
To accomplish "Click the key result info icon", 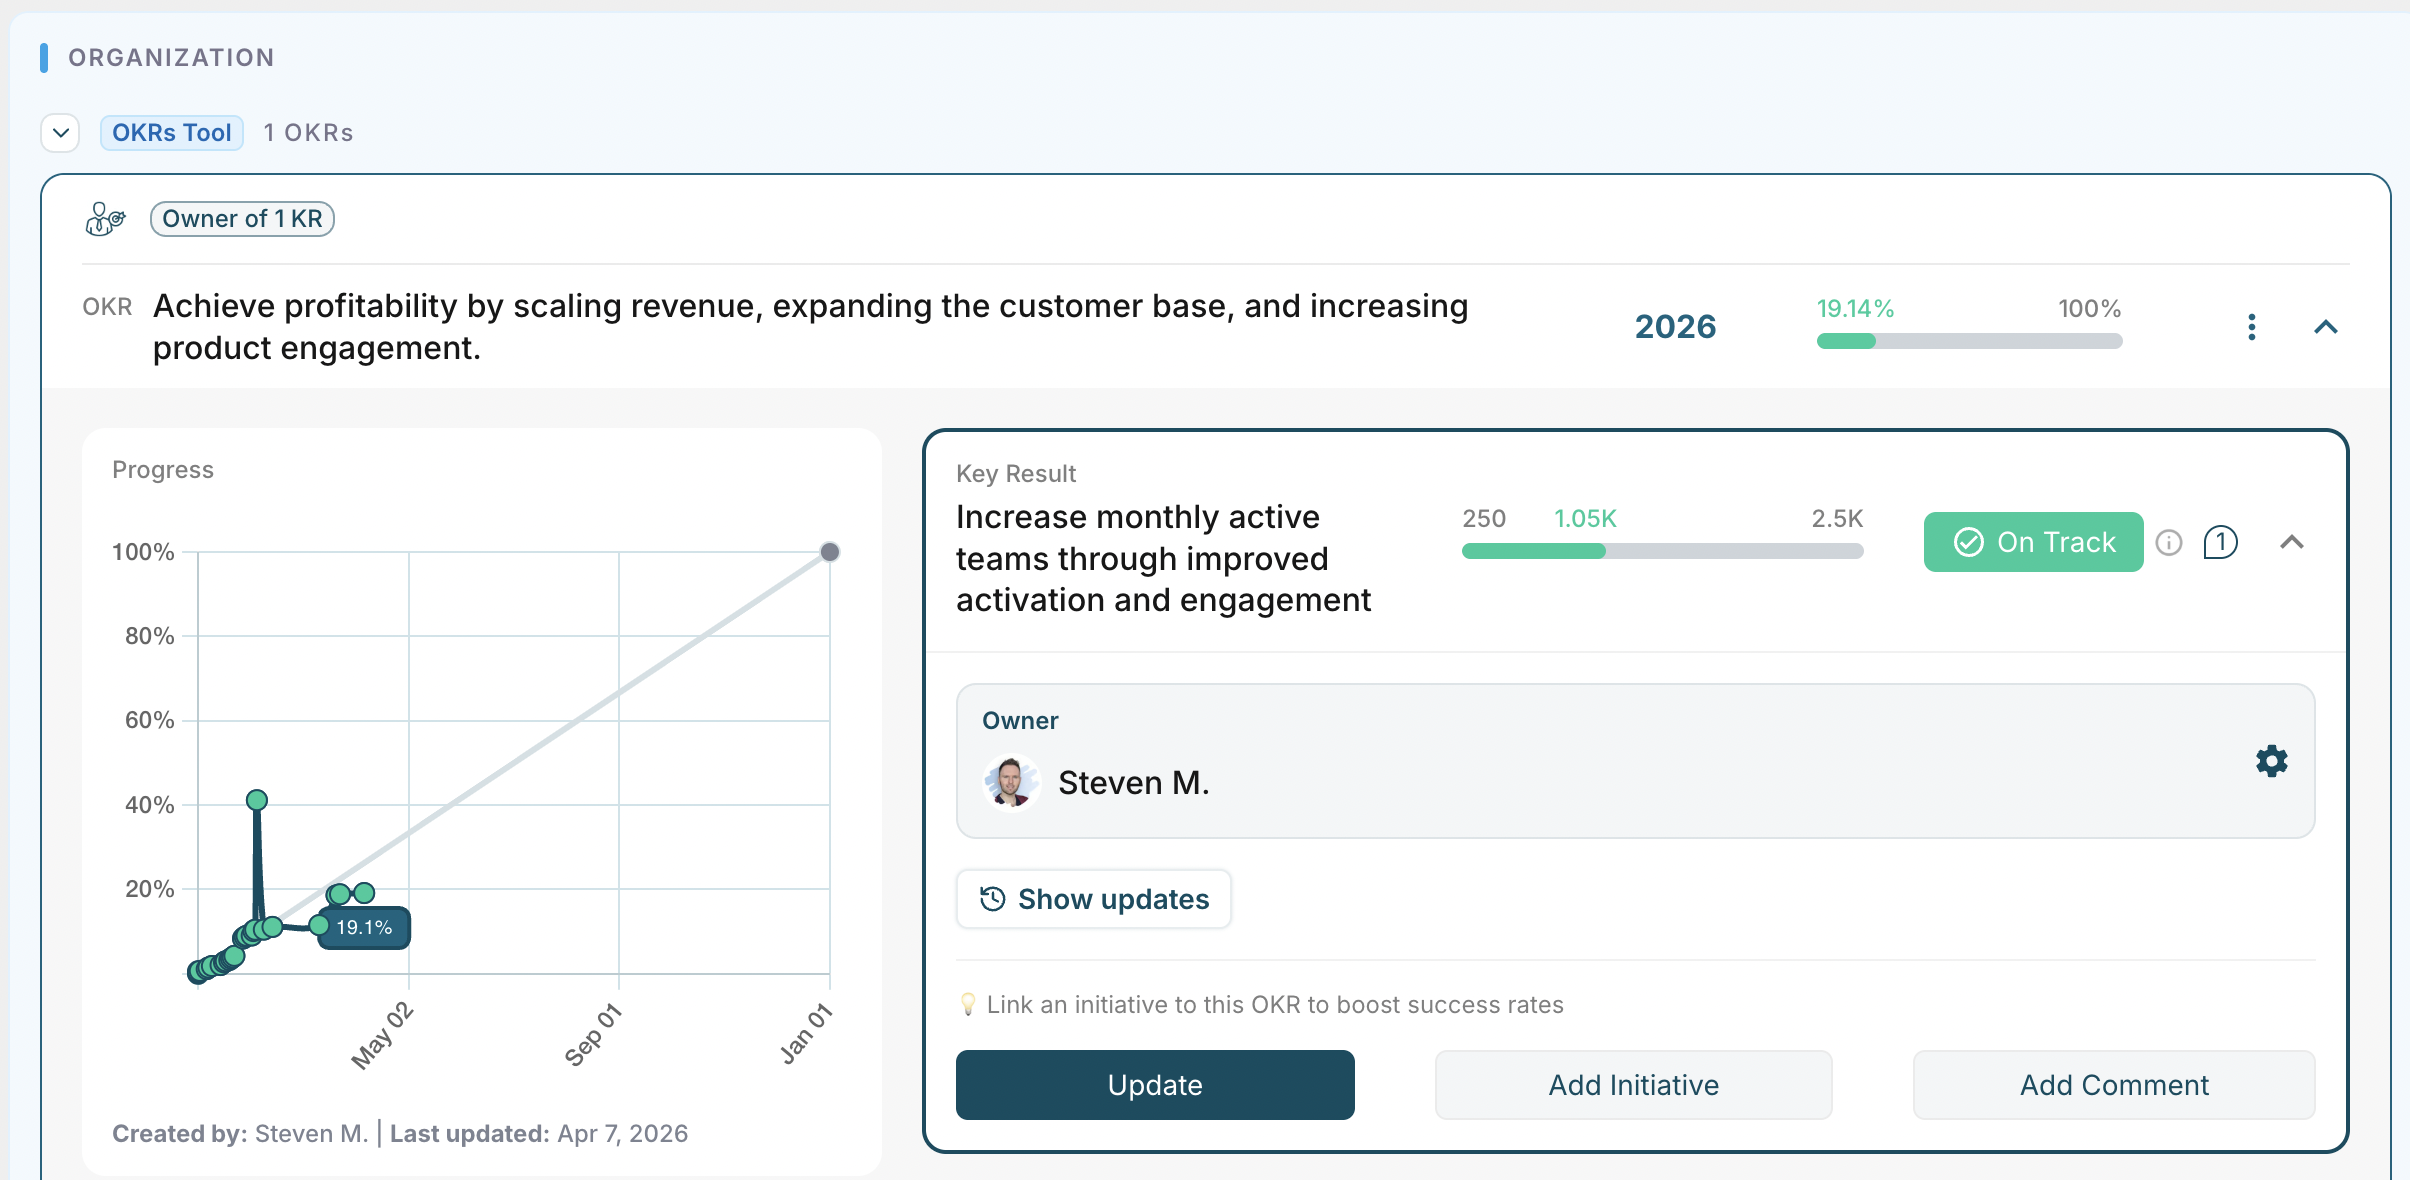I will point(2168,543).
